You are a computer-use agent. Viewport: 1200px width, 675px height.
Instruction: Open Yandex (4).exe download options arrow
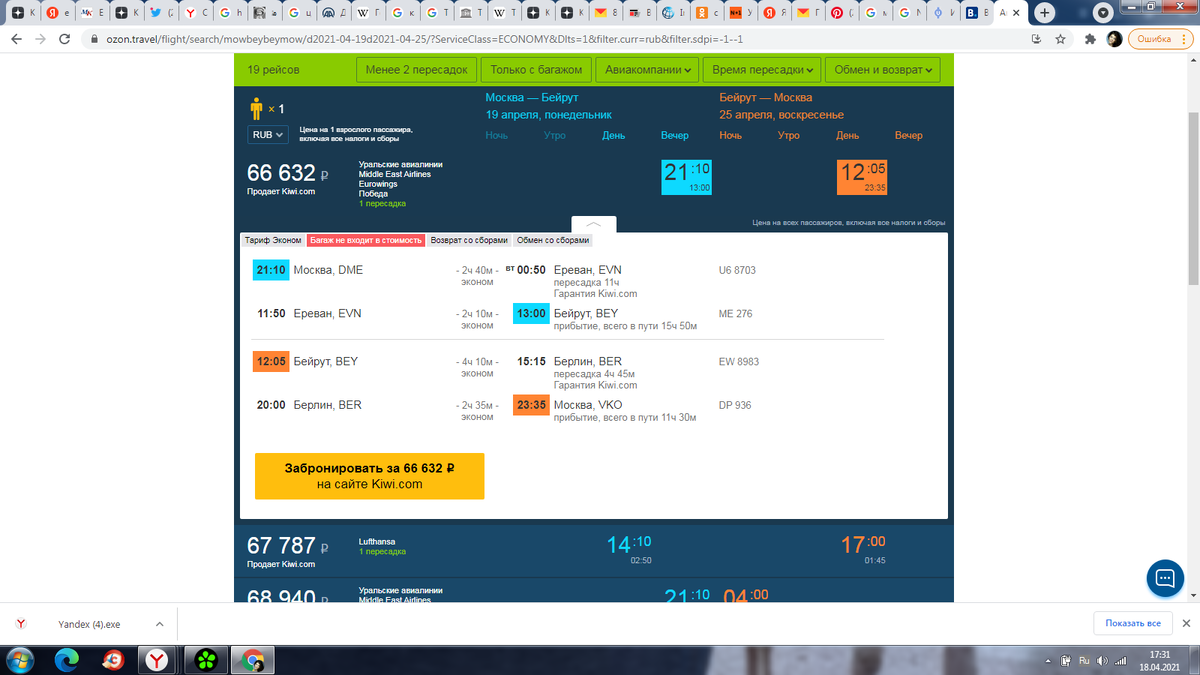click(159, 624)
